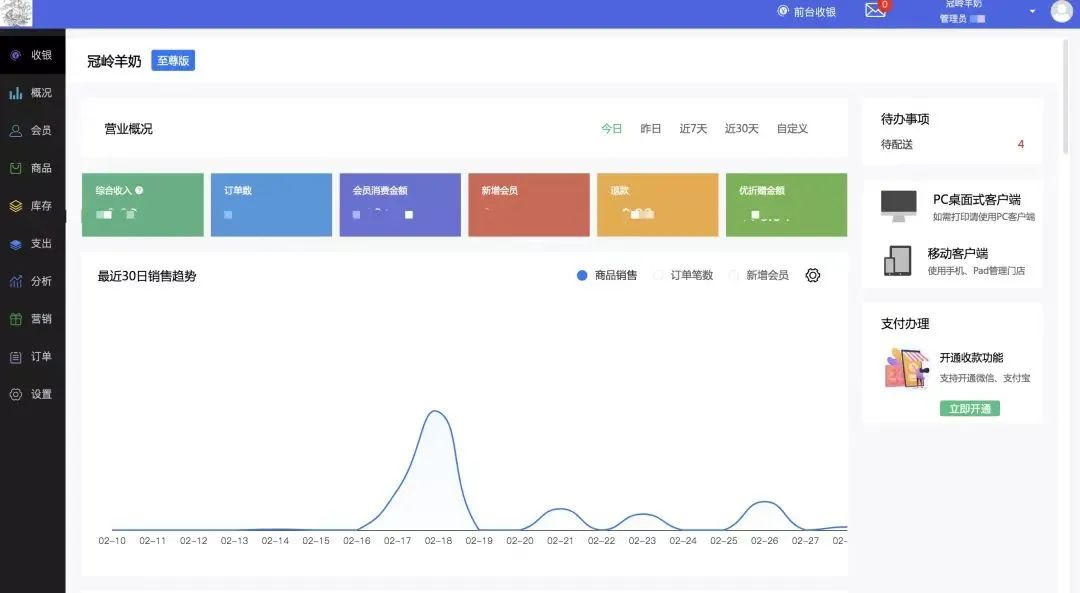Click the red 新增会员 card
Image resolution: width=1080 pixels, height=593 pixels.
529,205
